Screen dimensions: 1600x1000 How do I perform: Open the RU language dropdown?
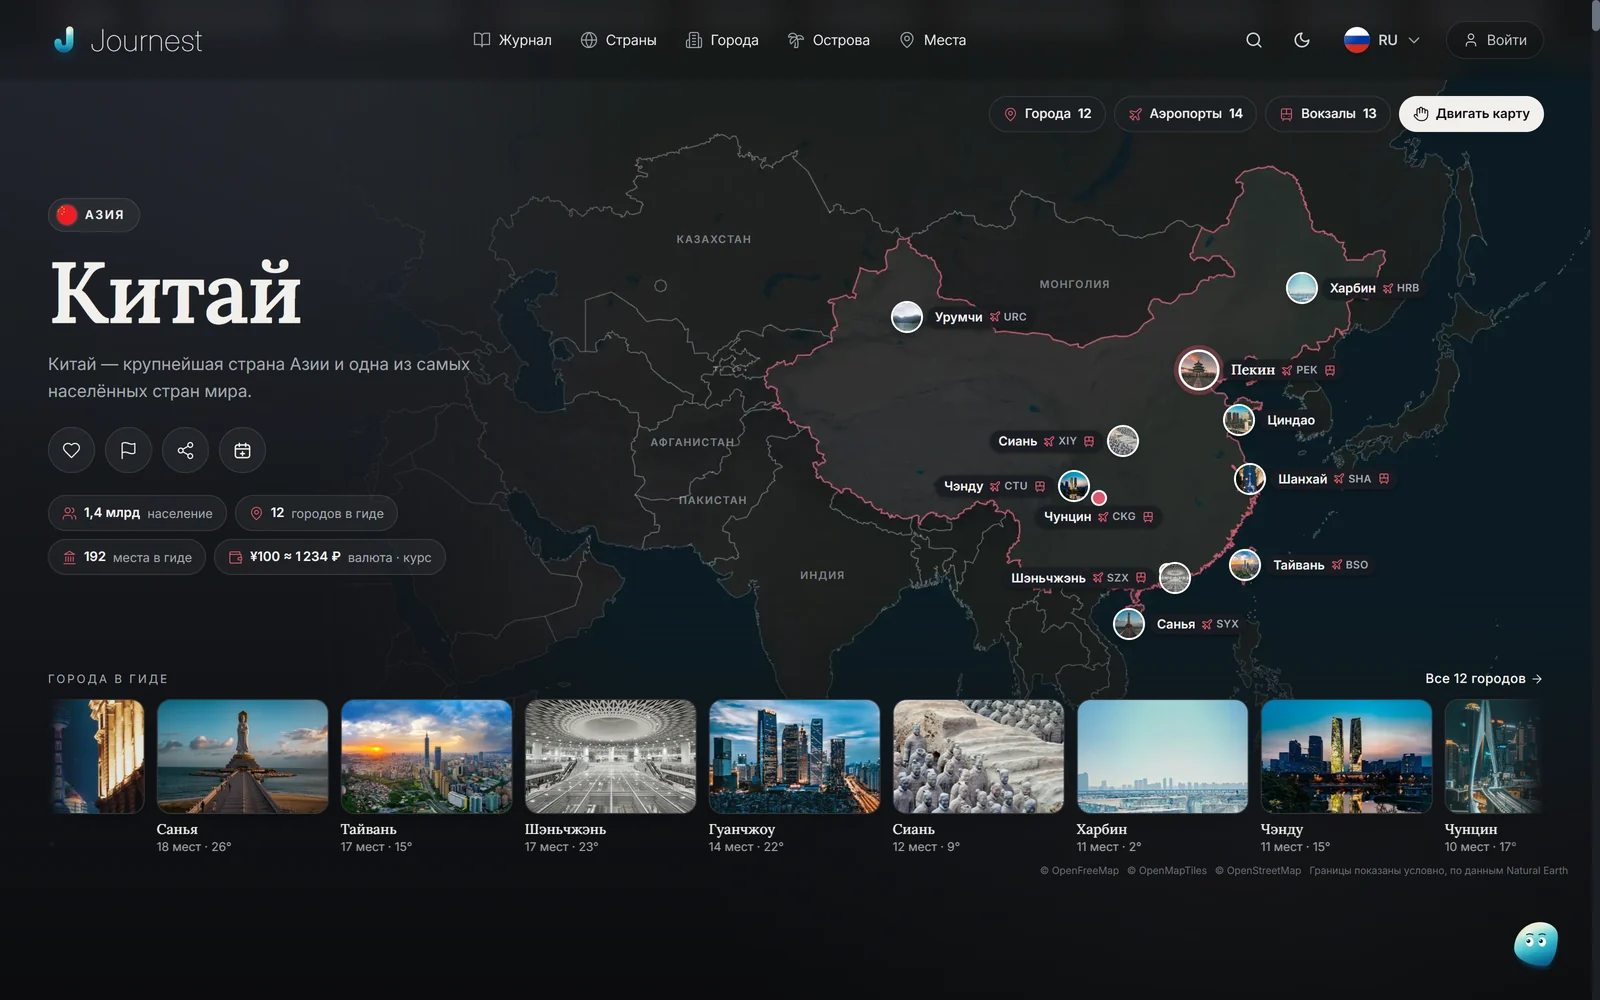tap(1382, 40)
